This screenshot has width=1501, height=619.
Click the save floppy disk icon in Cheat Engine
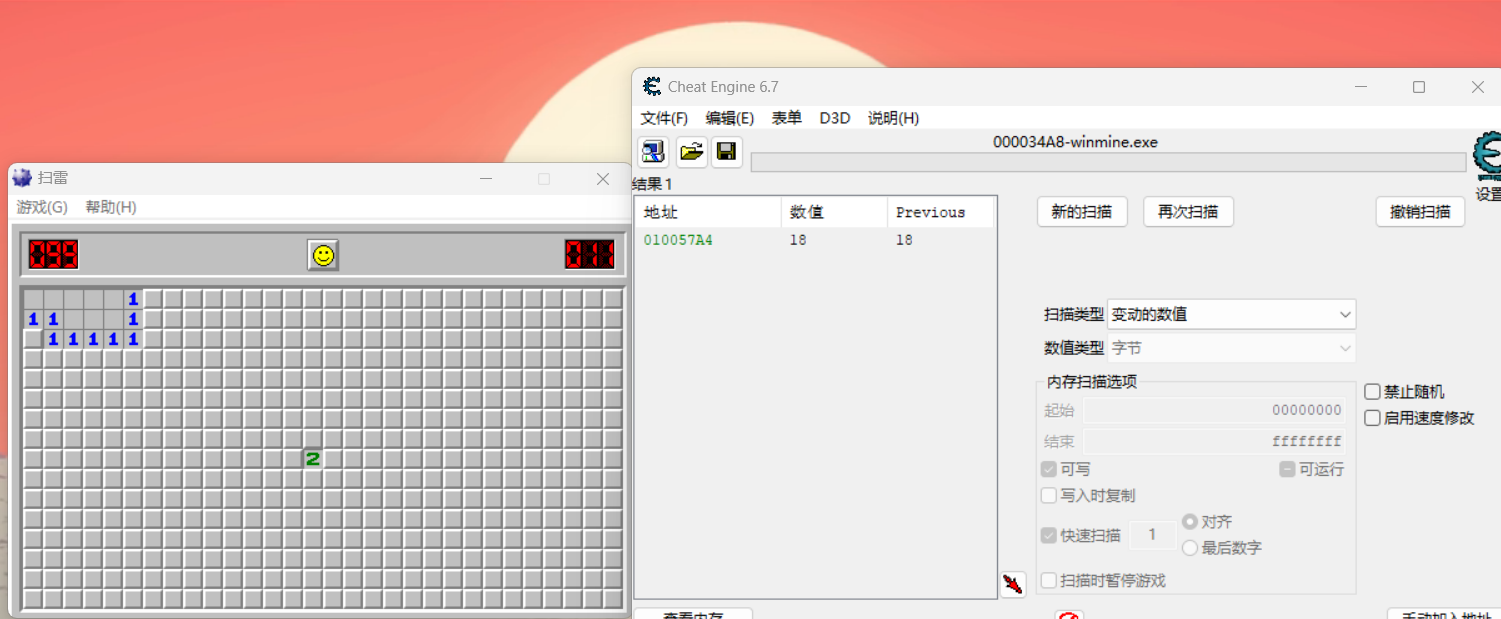click(x=727, y=152)
